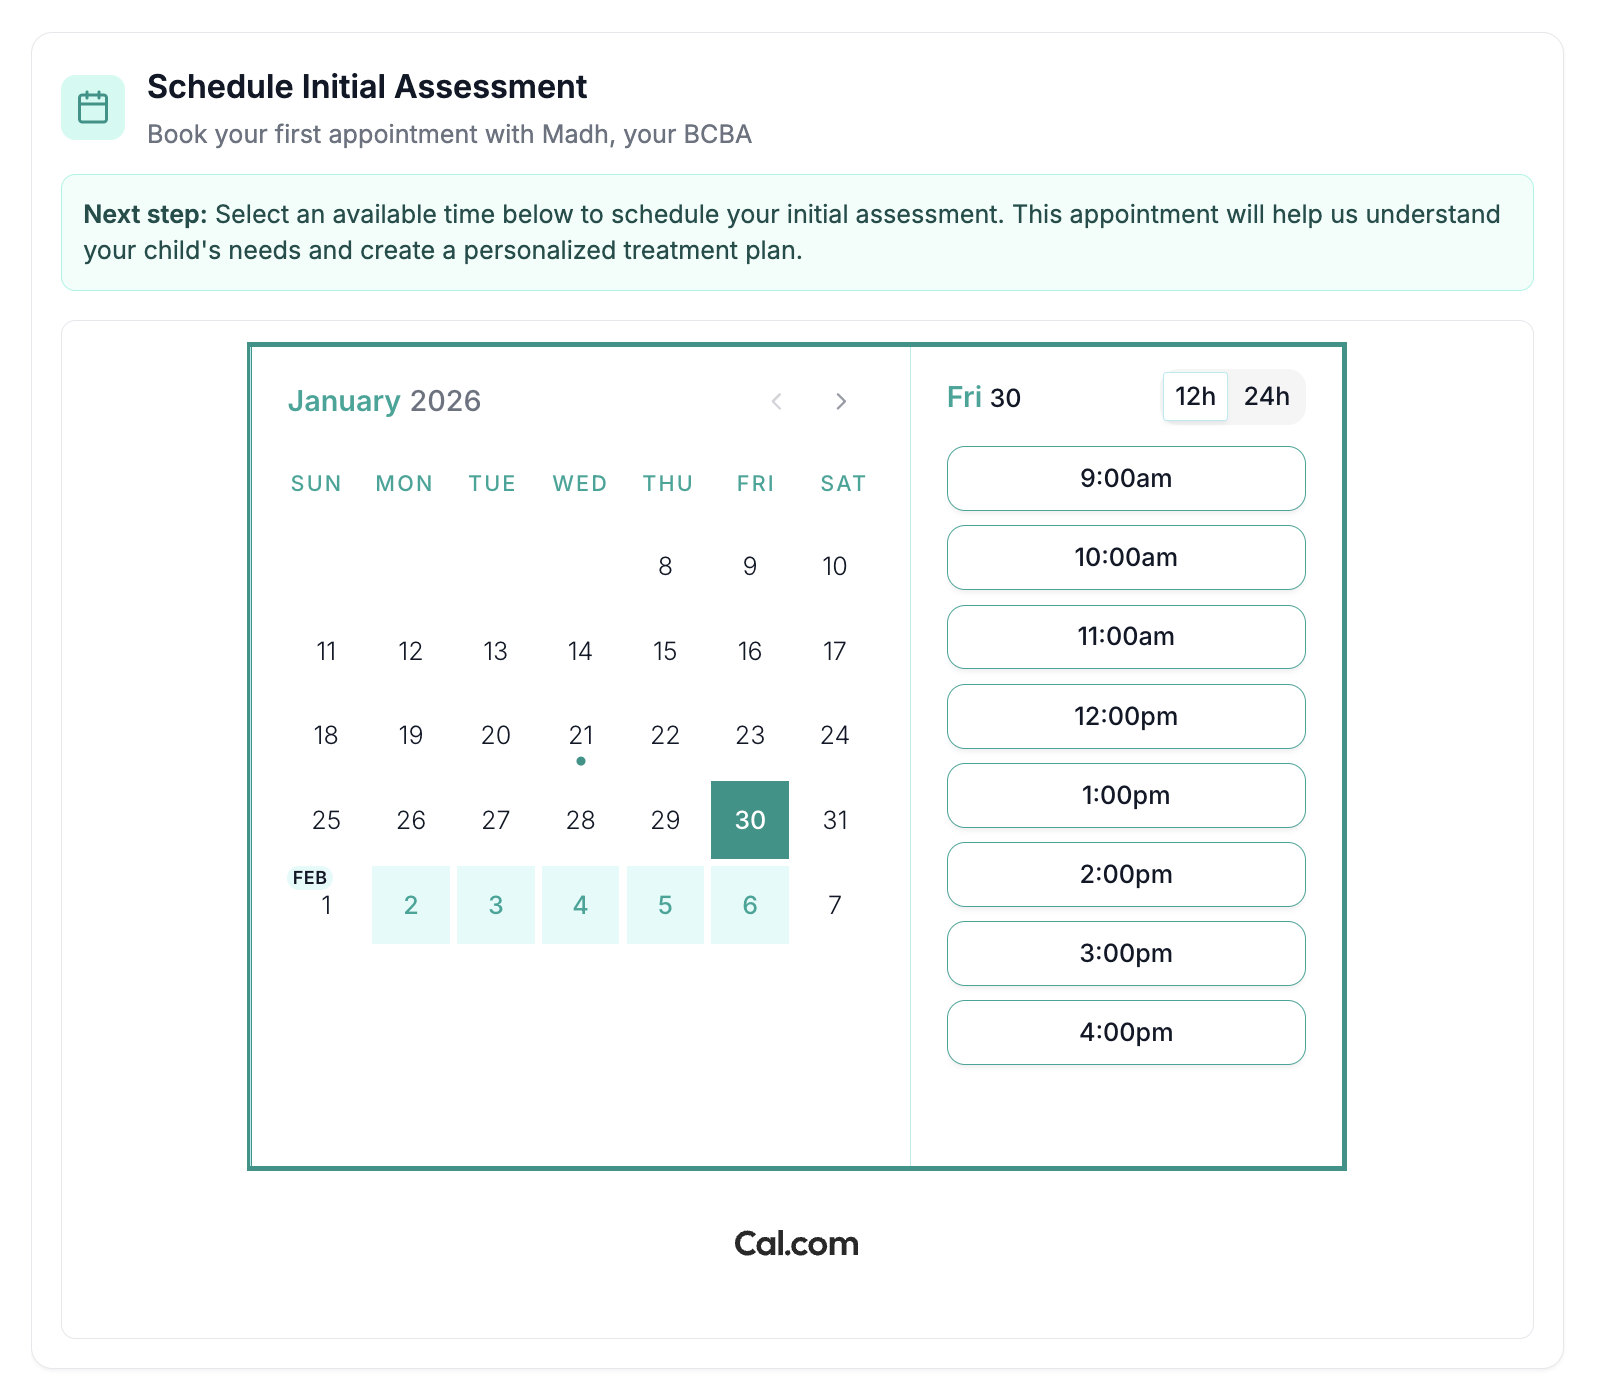Screen dimensions: 1600x1384
Task: Switch time format to 12h
Action: pyautogui.click(x=1195, y=397)
